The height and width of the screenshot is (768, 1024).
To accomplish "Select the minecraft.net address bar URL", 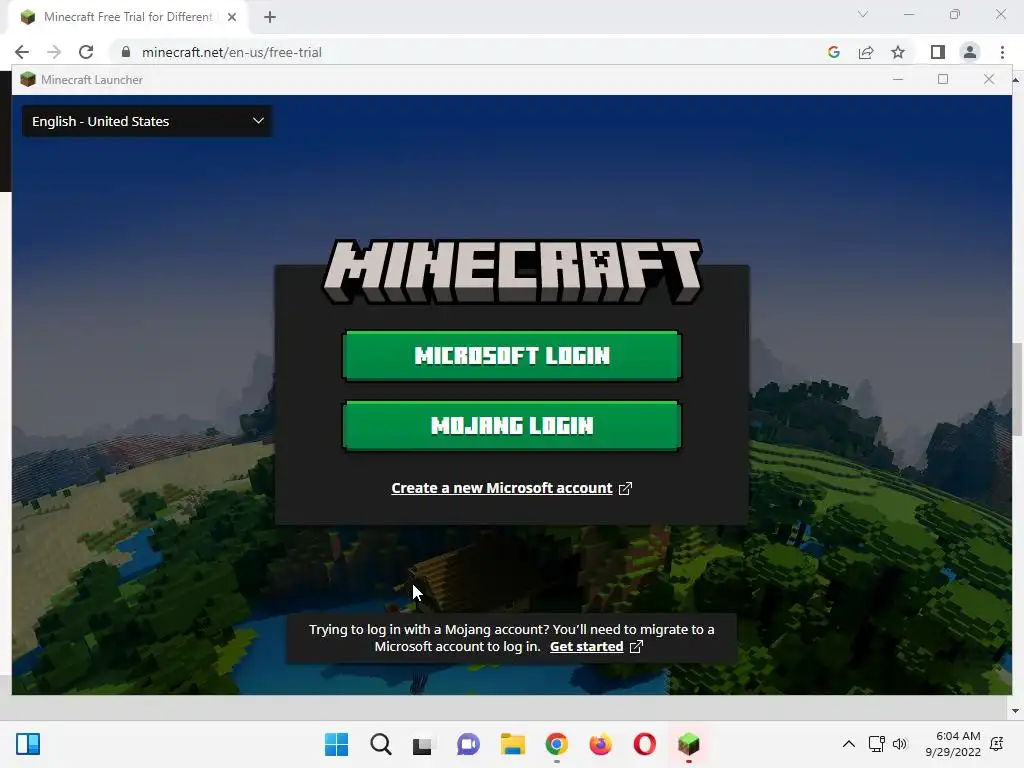I will (232, 52).
